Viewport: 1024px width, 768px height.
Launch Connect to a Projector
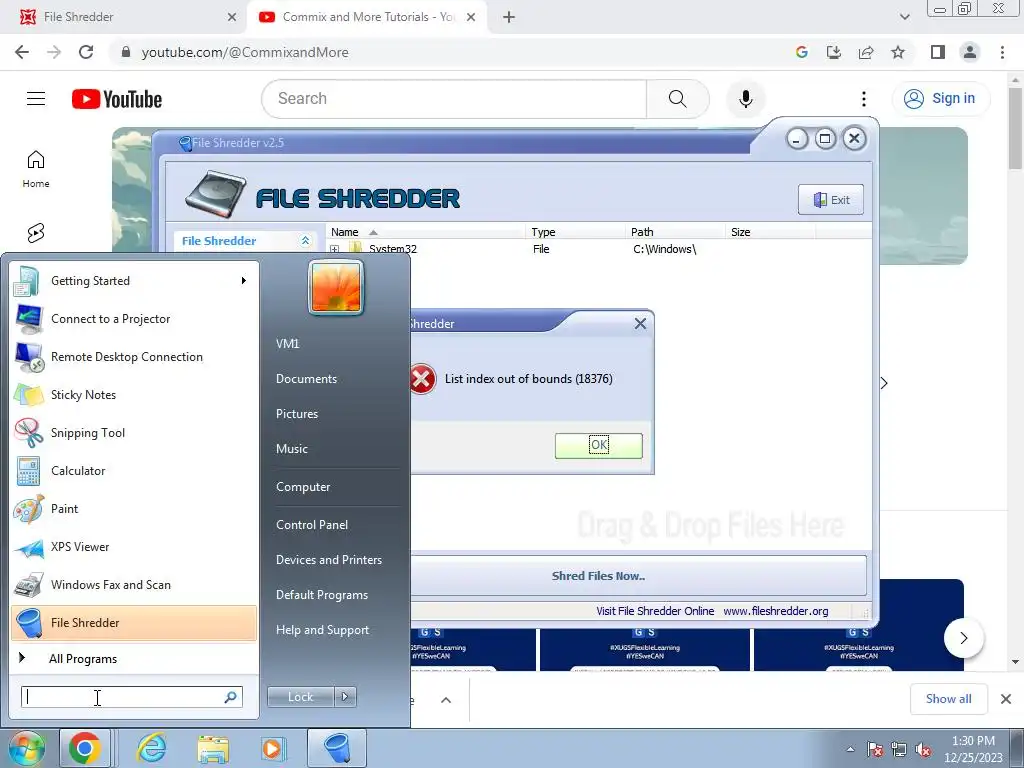click(134, 319)
